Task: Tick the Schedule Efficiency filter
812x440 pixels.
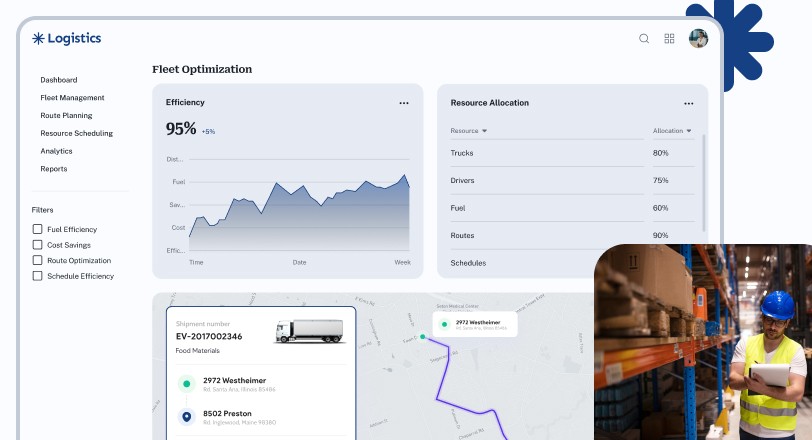Action: [37, 276]
